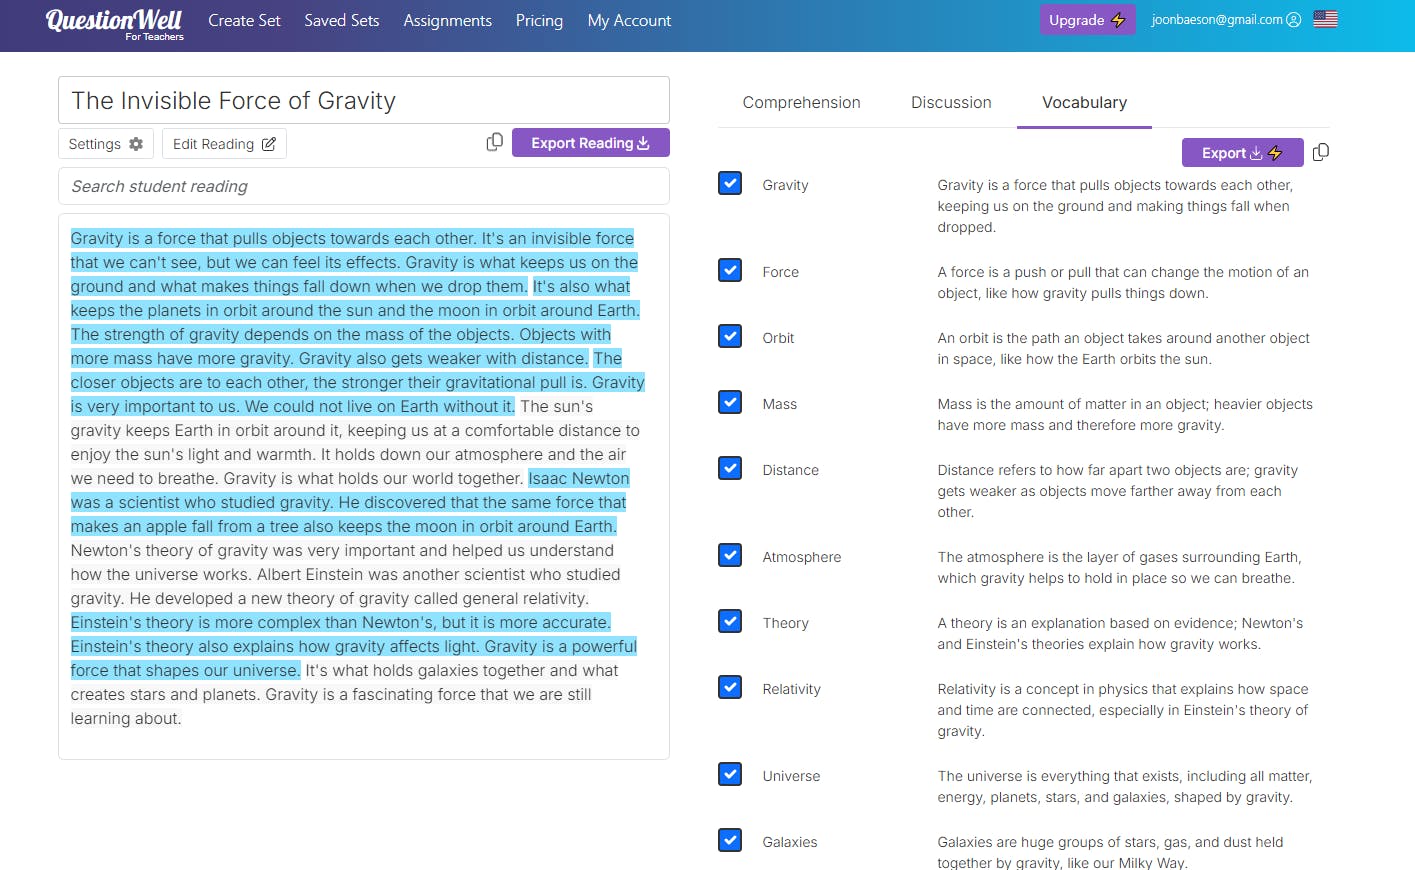Click Export Reading button

tap(590, 143)
